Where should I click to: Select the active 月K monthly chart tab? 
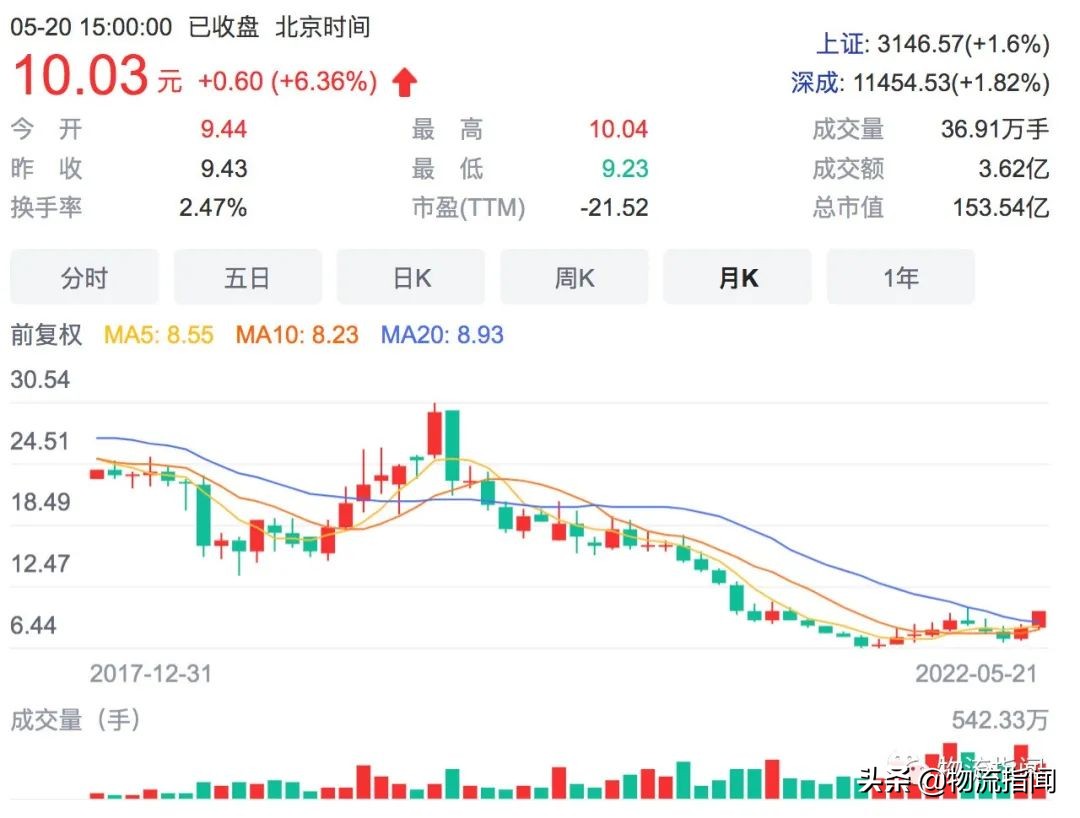pyautogui.click(x=738, y=277)
